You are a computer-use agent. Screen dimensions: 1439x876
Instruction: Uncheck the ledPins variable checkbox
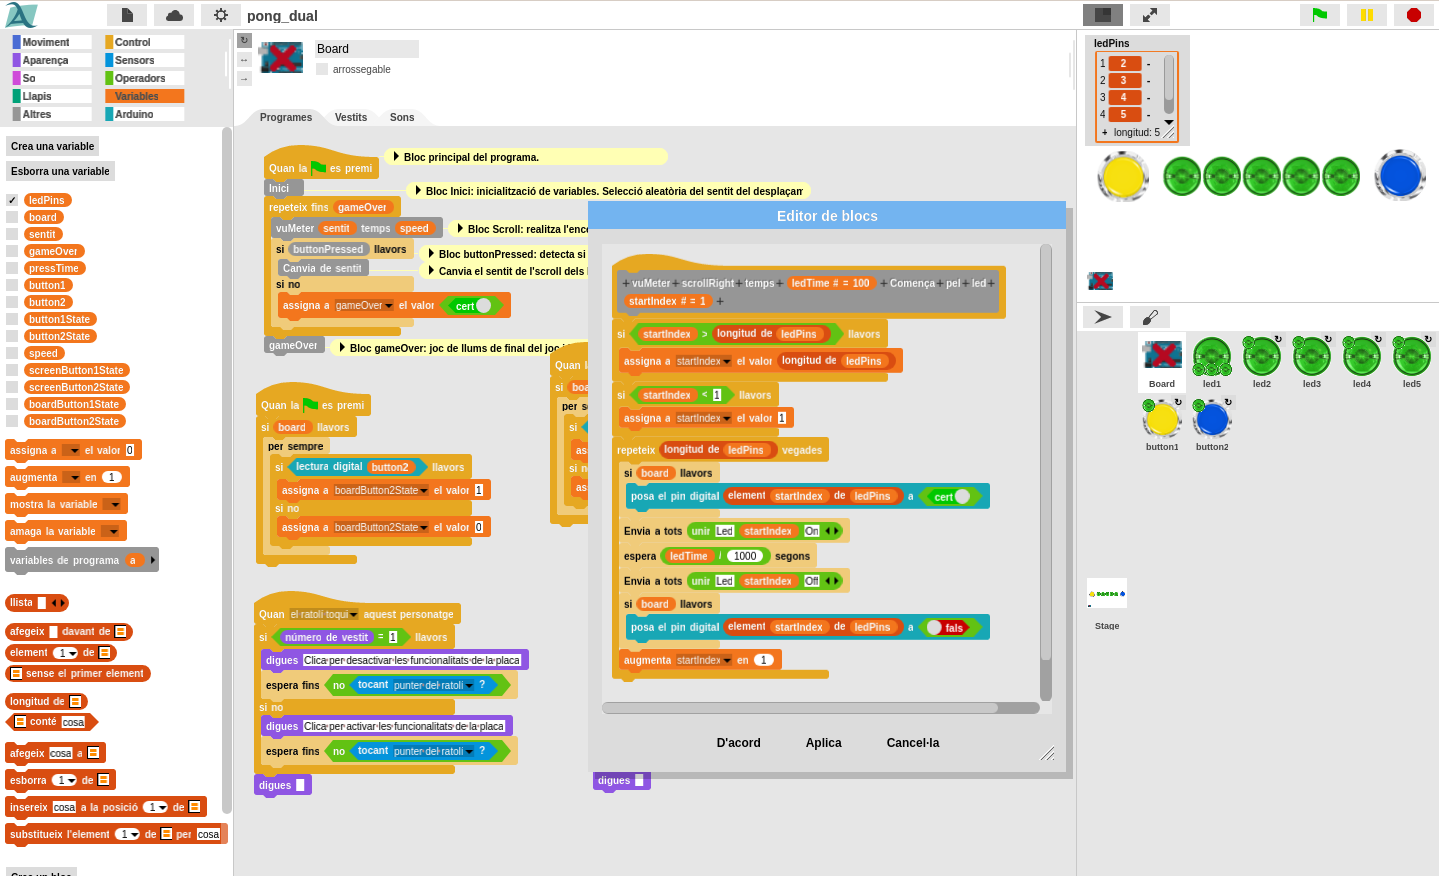point(12,200)
